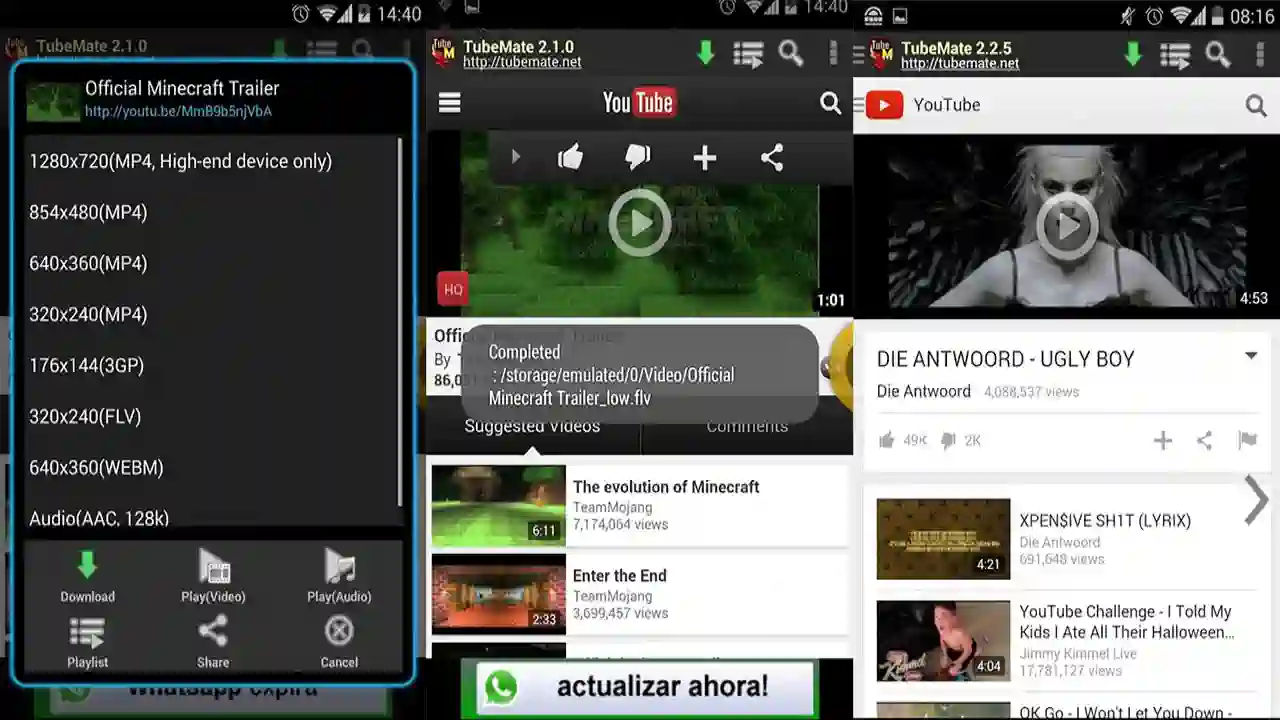This screenshot has width=1280, height=720.
Task: Tap the Play(Video) icon
Action: tap(213, 565)
